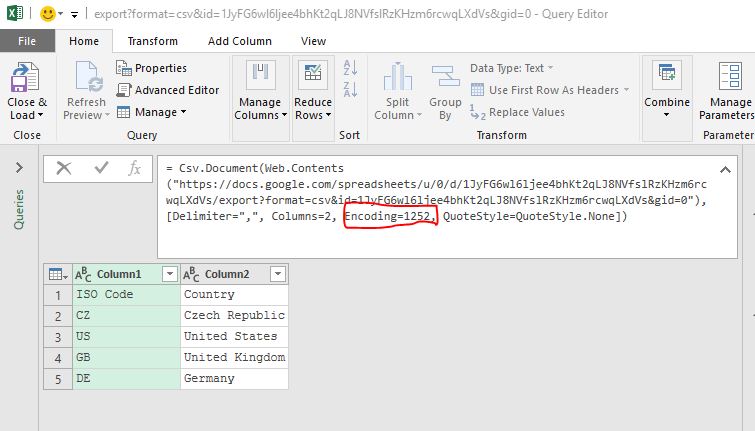Select the 'Germany' cell
755x431 pixels.
[234, 379]
